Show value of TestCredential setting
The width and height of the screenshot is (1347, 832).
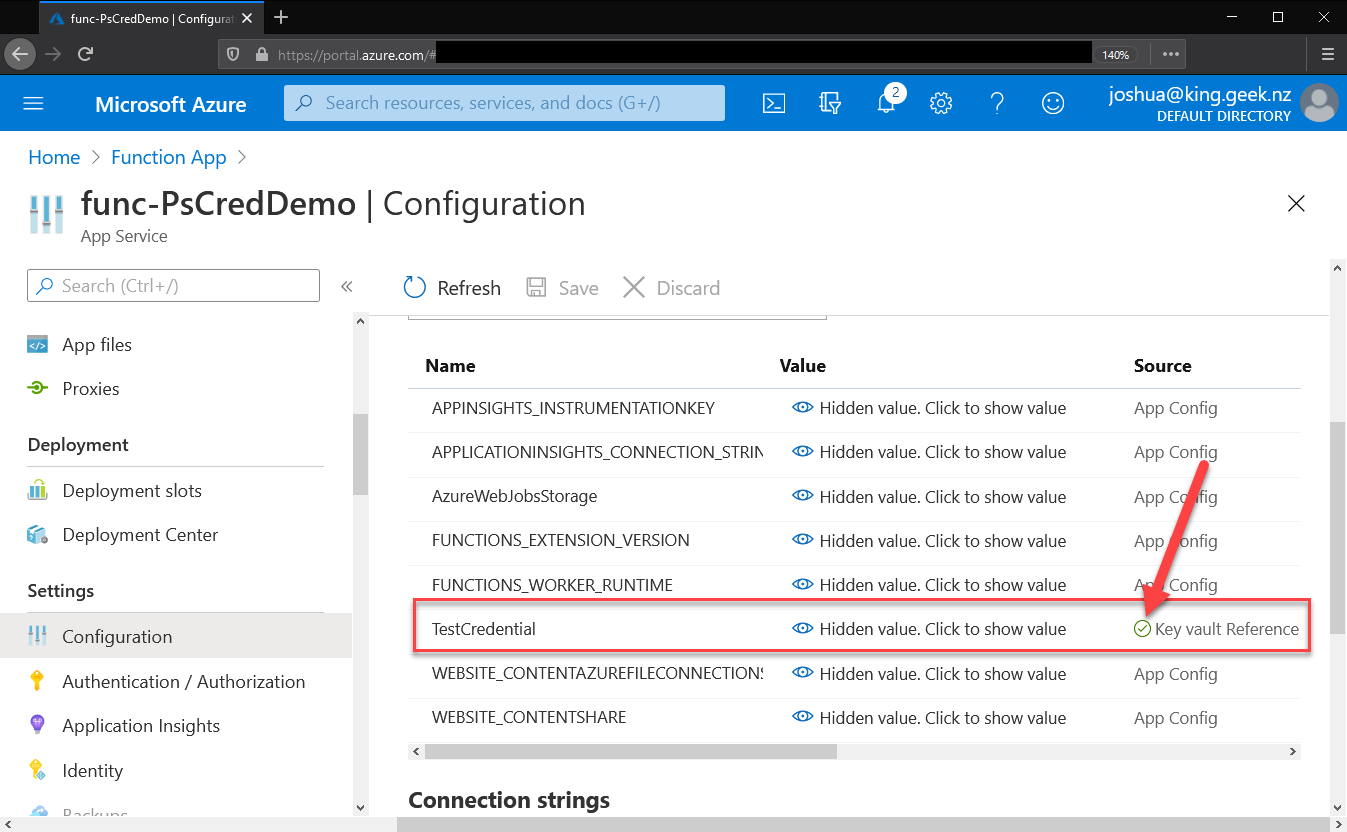[x=929, y=629]
